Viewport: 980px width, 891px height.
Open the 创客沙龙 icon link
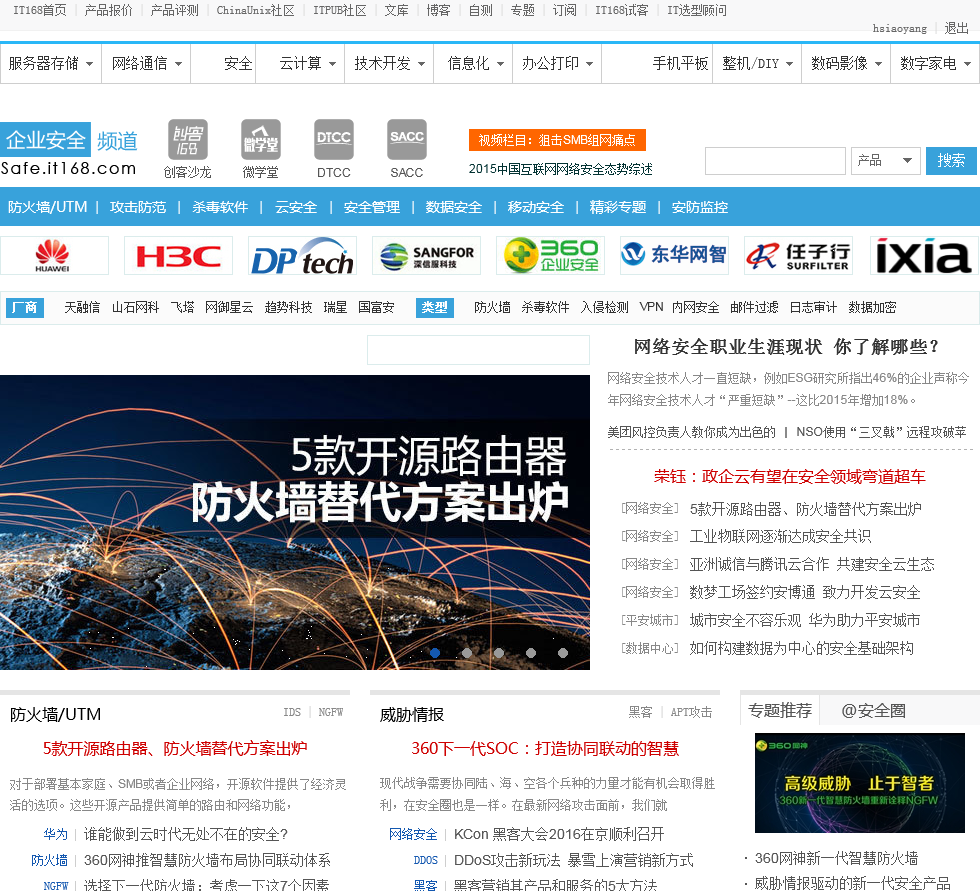pyautogui.click(x=188, y=149)
